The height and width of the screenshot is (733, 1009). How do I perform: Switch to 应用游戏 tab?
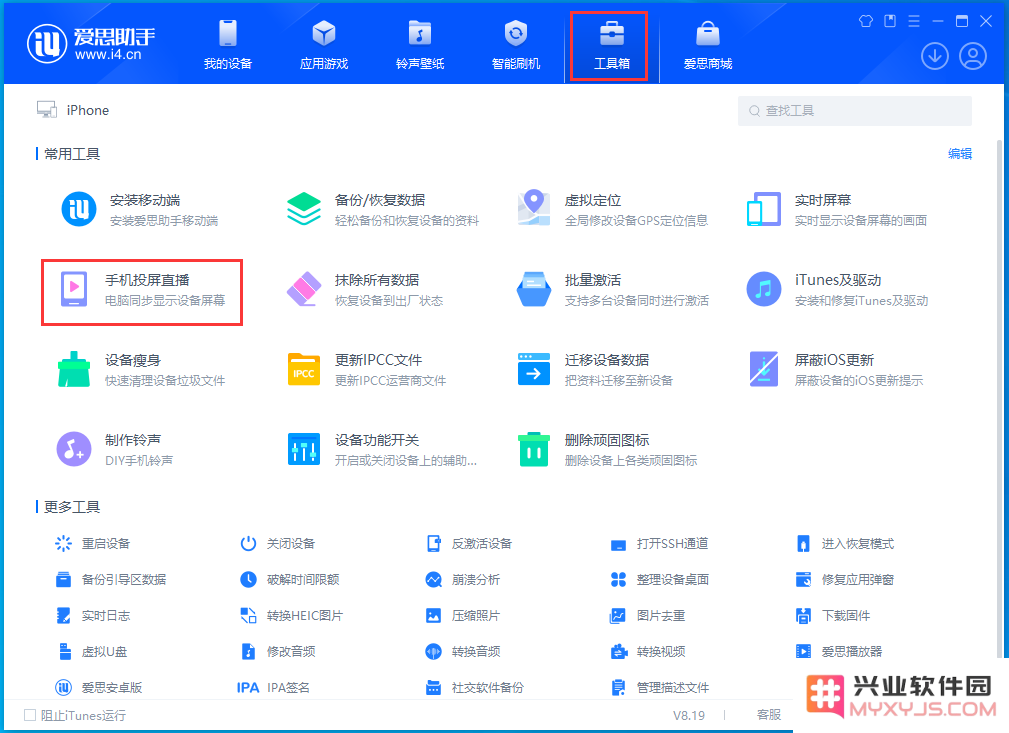click(x=324, y=44)
